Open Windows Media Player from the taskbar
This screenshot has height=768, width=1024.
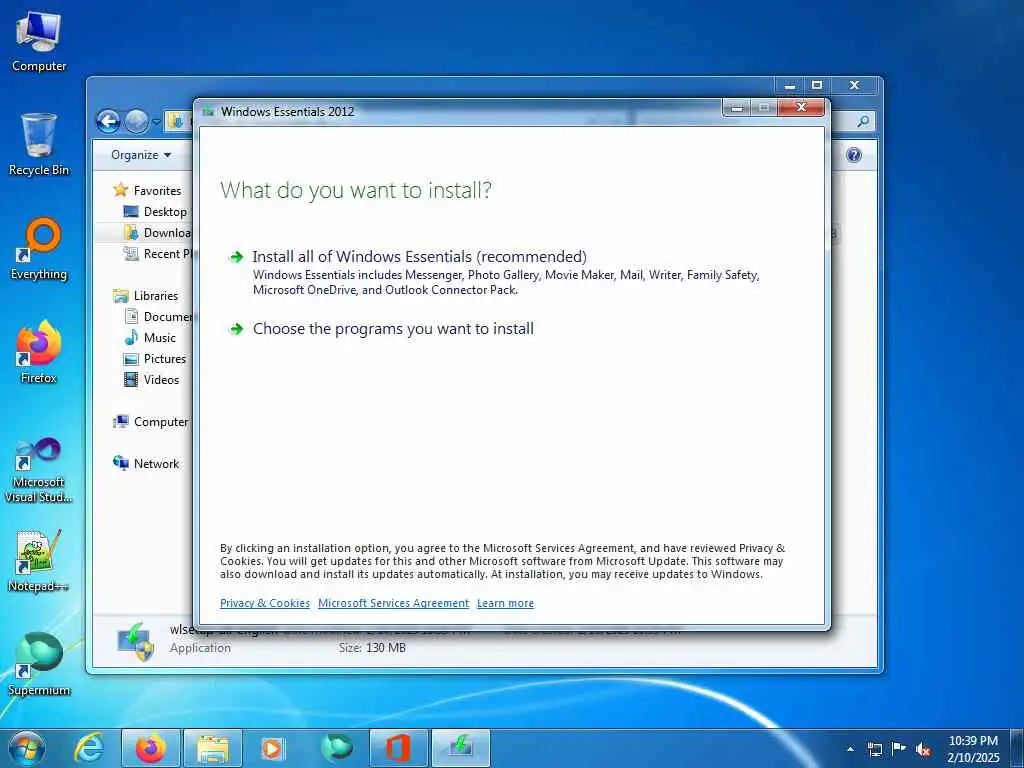272,748
